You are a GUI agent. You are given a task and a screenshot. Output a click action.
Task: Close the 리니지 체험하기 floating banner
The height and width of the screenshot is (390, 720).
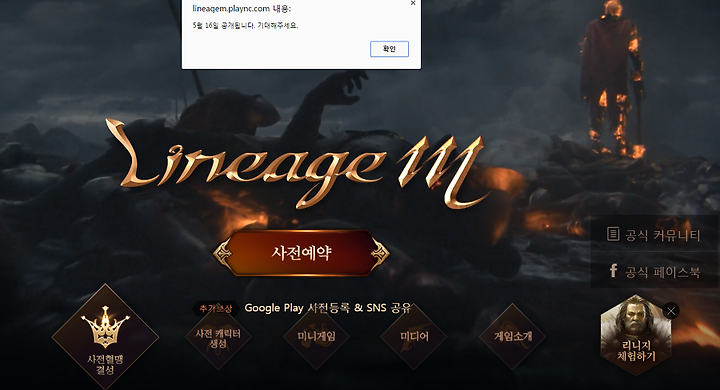tap(671, 311)
